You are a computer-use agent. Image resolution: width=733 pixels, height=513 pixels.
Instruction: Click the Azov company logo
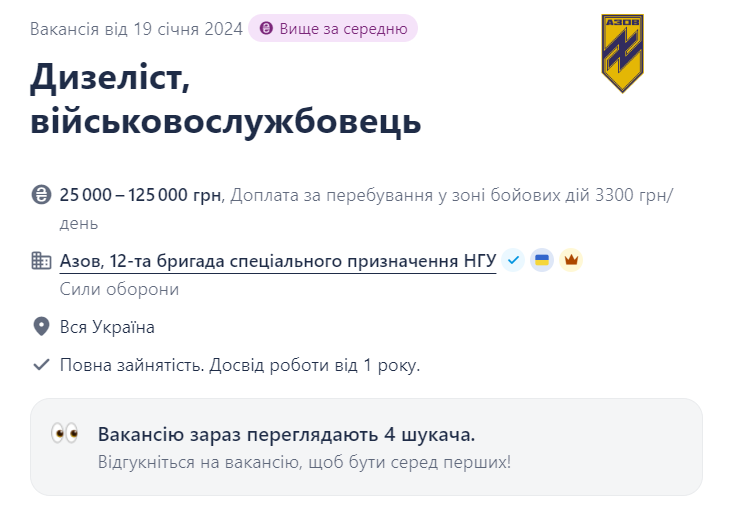click(x=622, y=53)
